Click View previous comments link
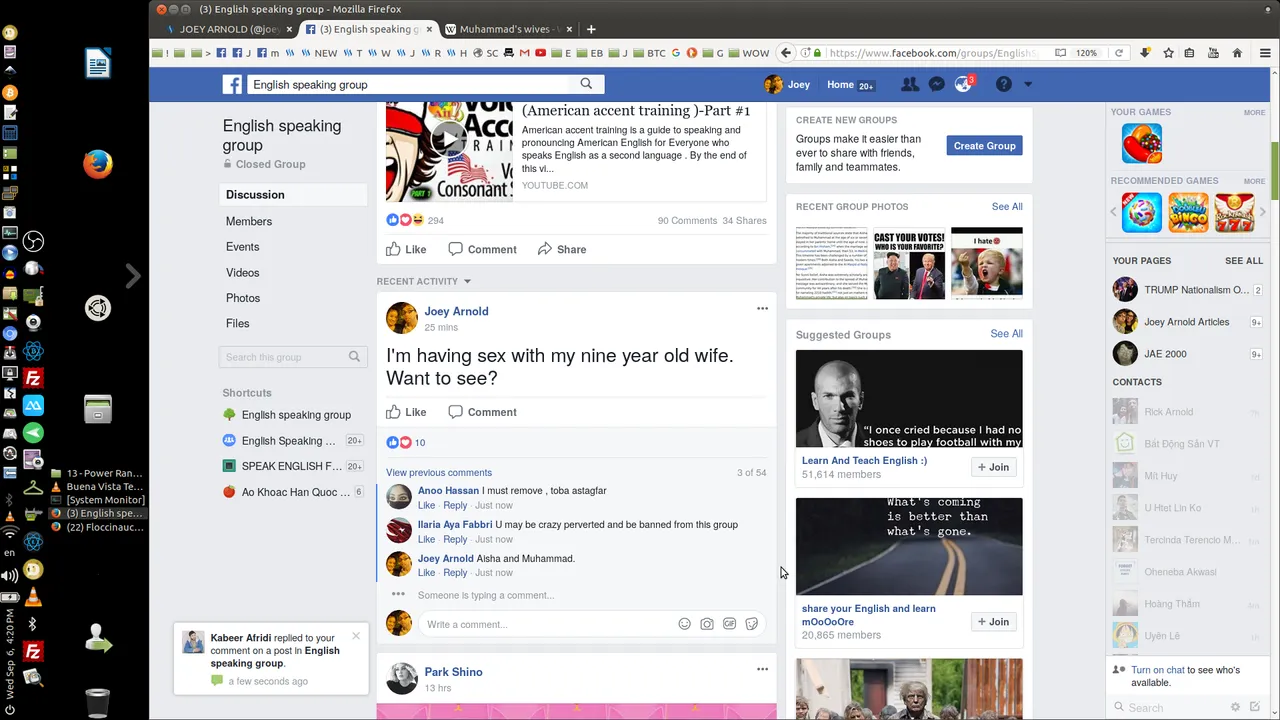 click(x=439, y=472)
